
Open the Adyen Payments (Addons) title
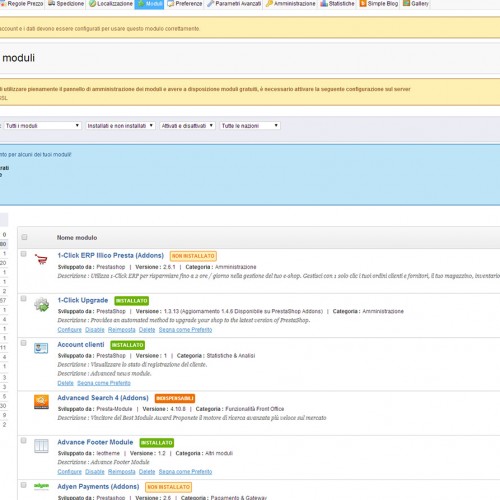(98, 486)
